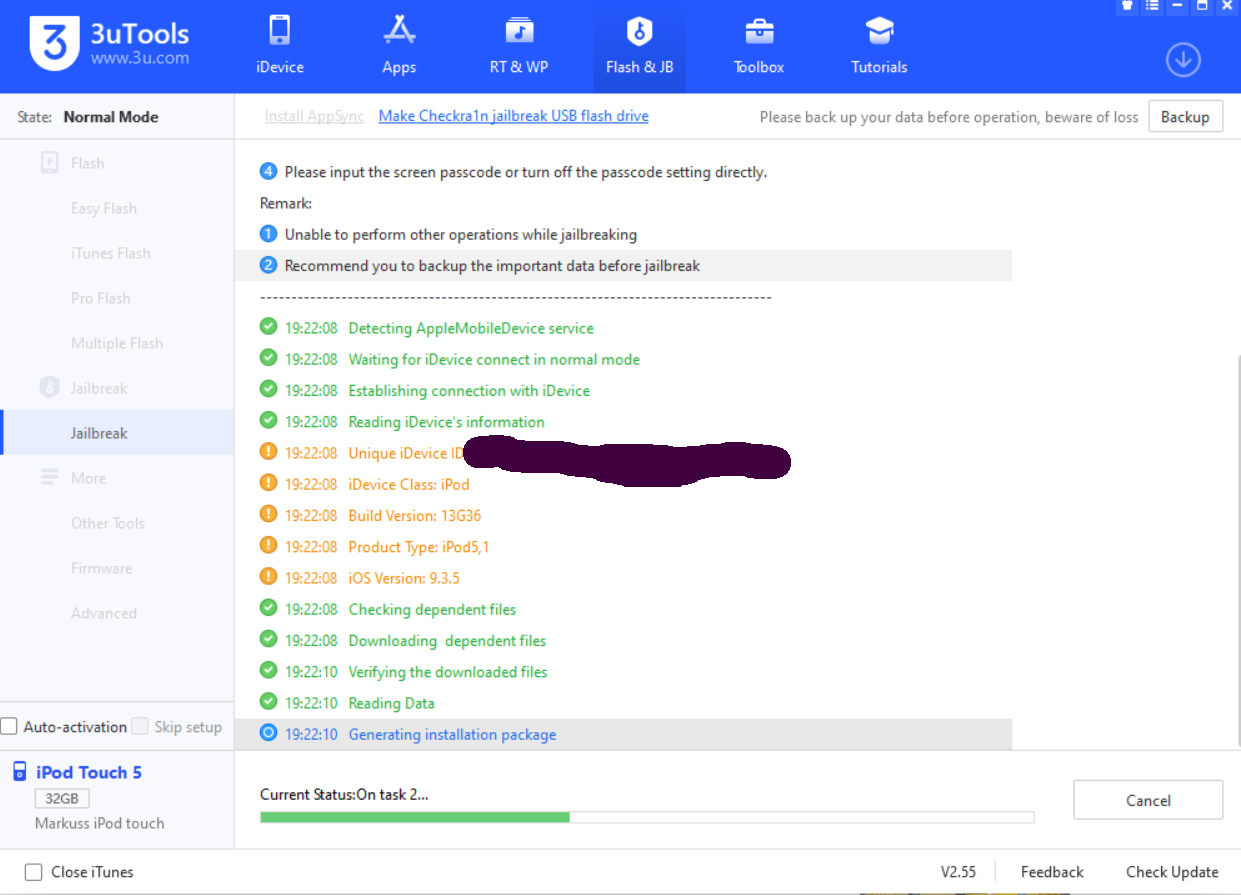Click the Cancel button
The width and height of the screenshot is (1241, 895).
click(1147, 800)
